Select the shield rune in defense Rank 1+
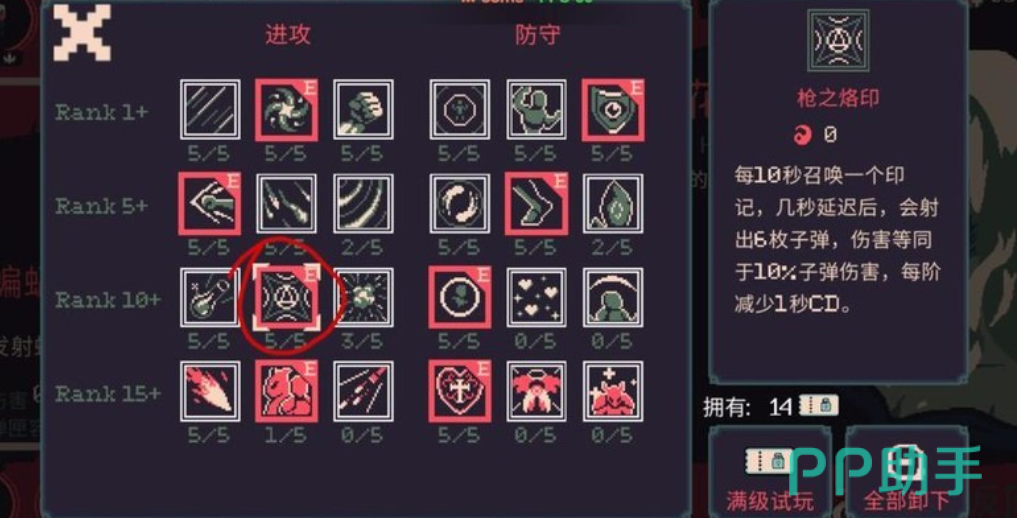The height and width of the screenshot is (518, 1017). point(612,110)
